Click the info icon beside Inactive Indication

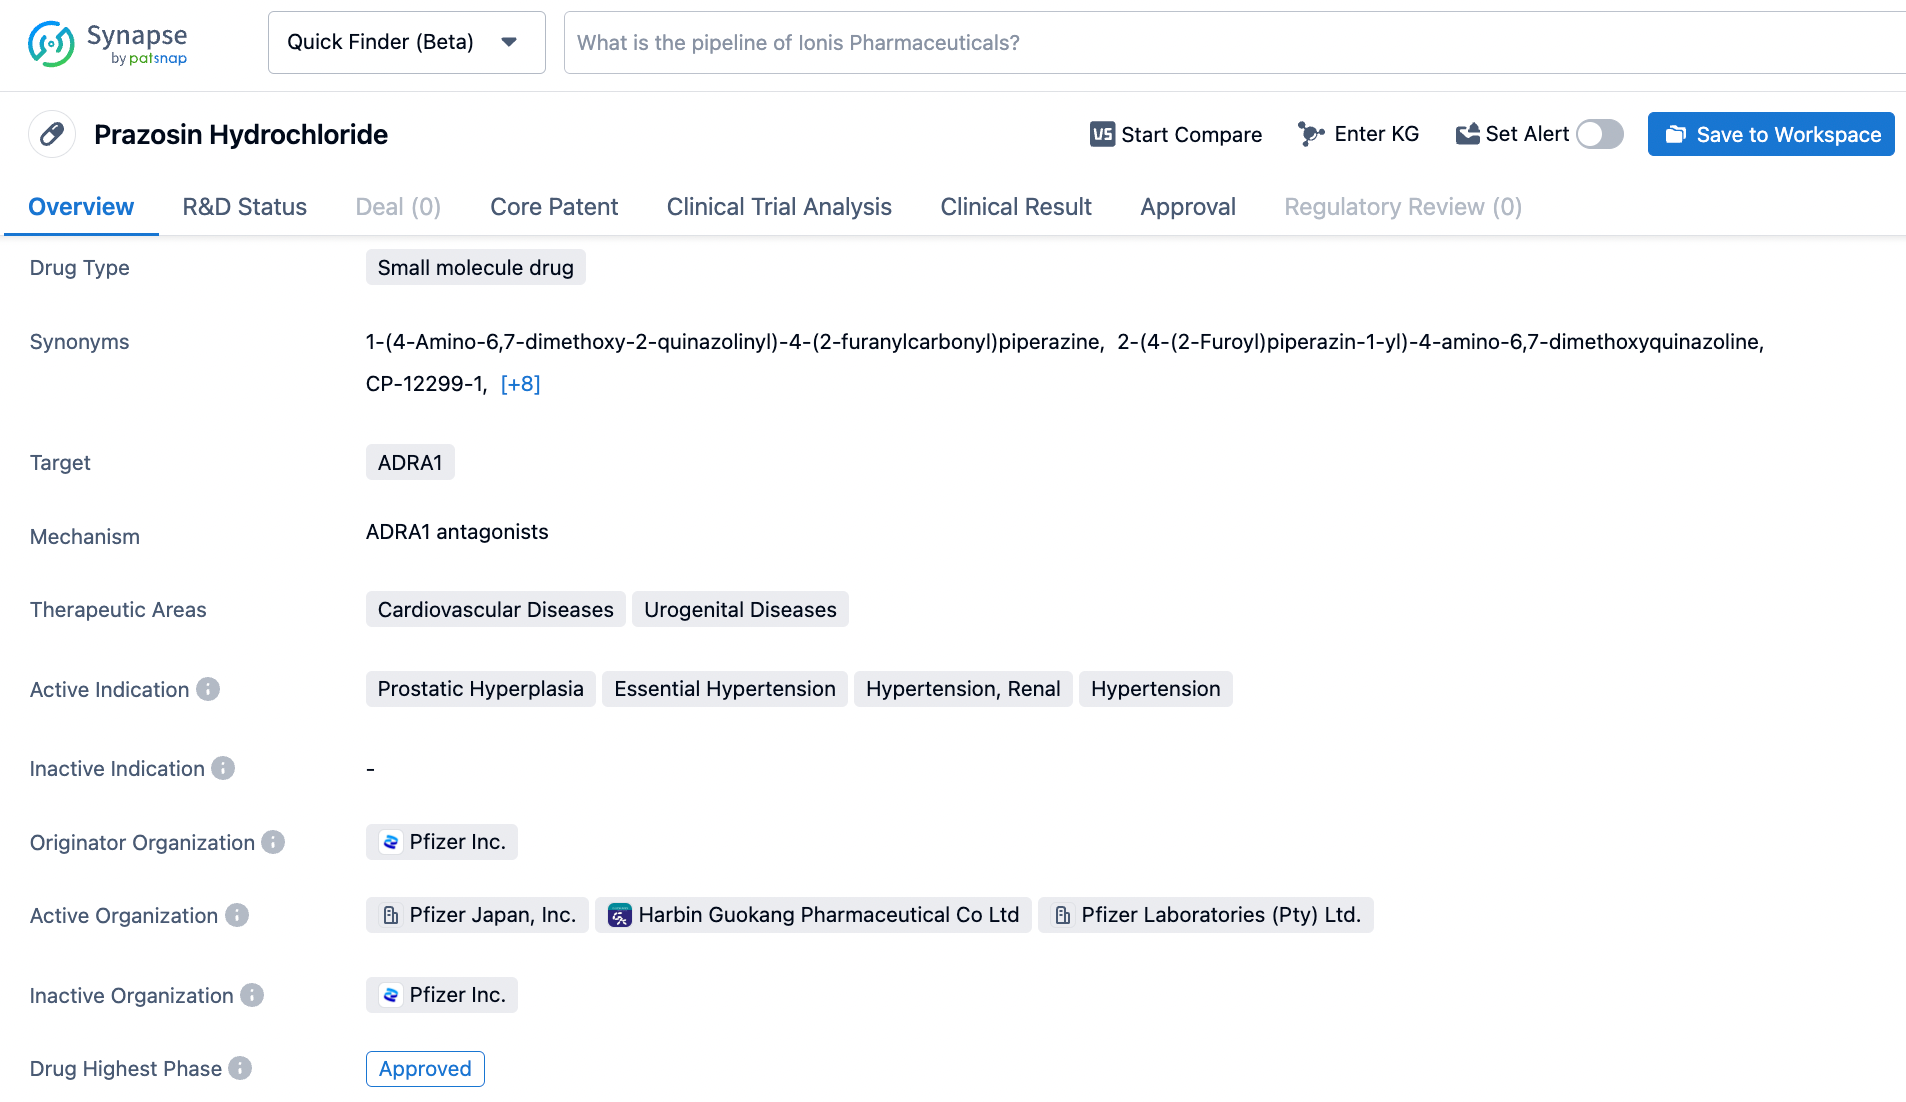click(223, 768)
